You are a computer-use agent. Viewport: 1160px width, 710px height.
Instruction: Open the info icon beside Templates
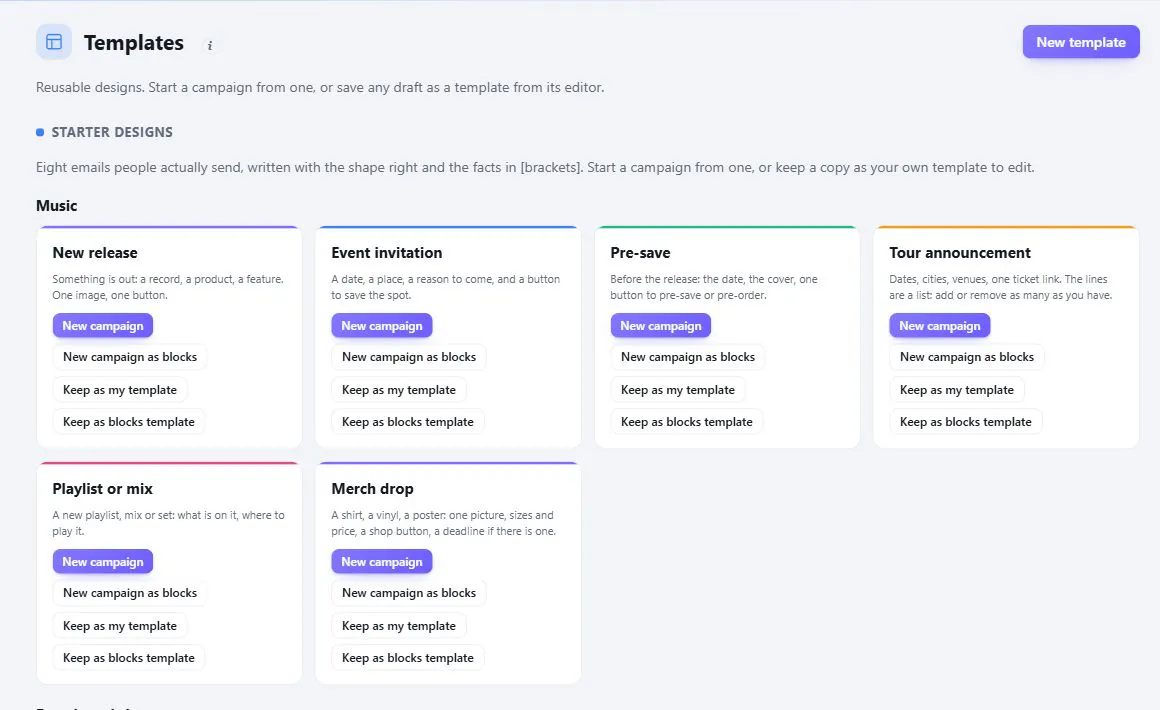point(210,46)
